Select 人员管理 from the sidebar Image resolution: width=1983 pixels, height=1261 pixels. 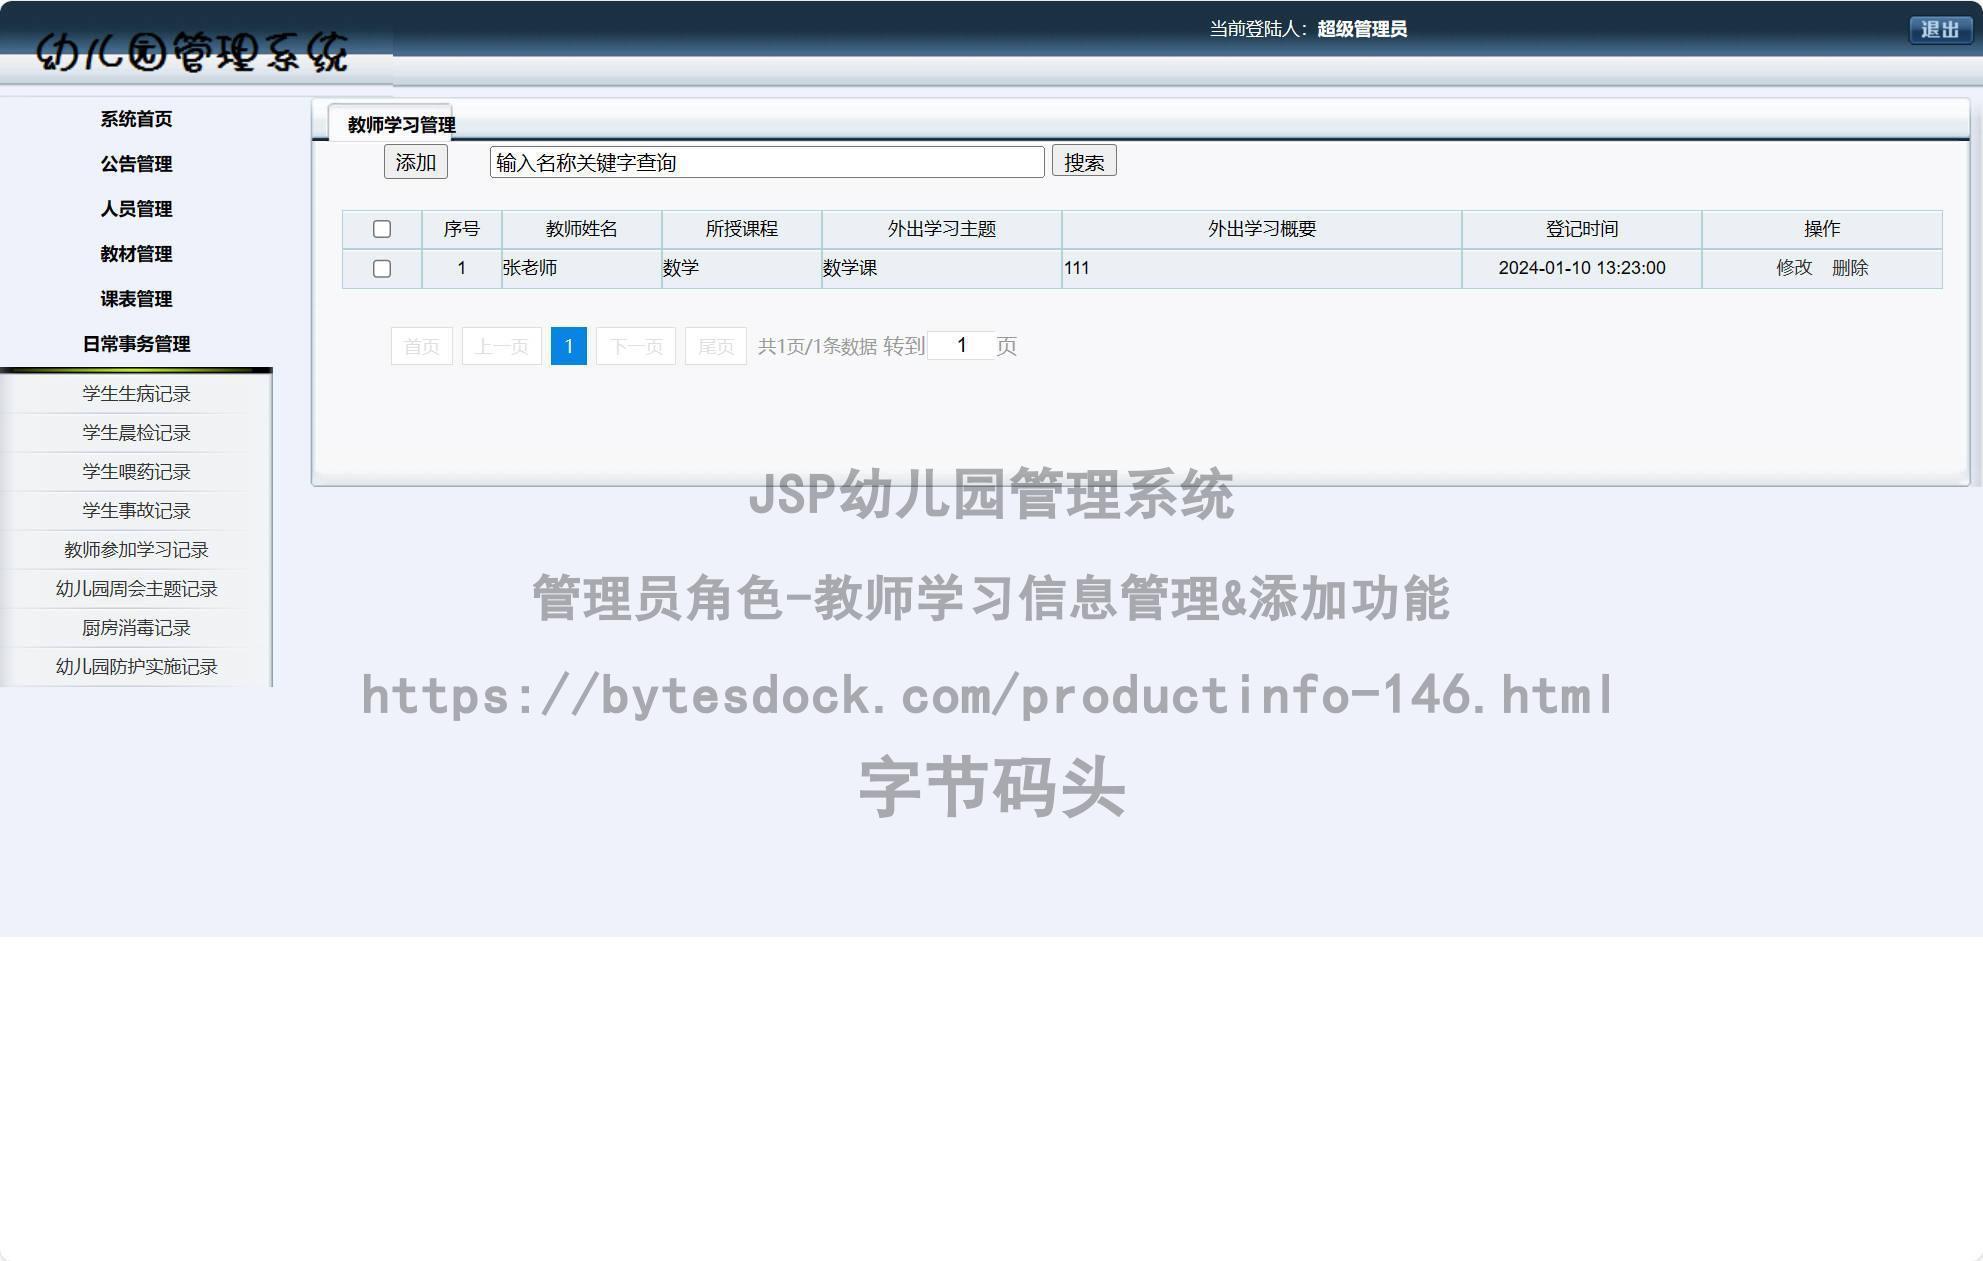[136, 209]
